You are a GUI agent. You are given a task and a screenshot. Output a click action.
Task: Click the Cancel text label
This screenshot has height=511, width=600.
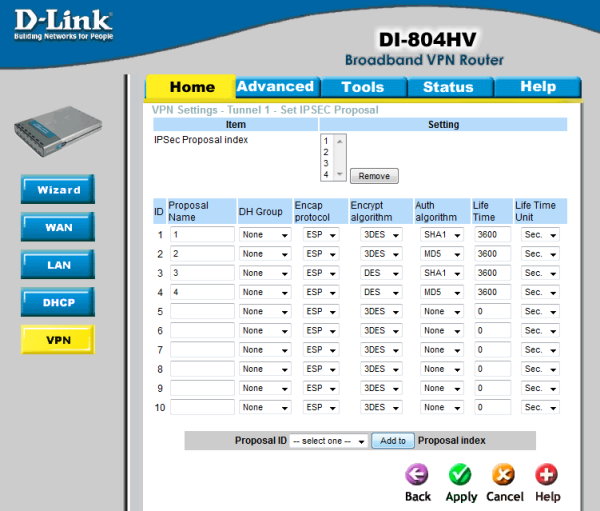(505, 496)
